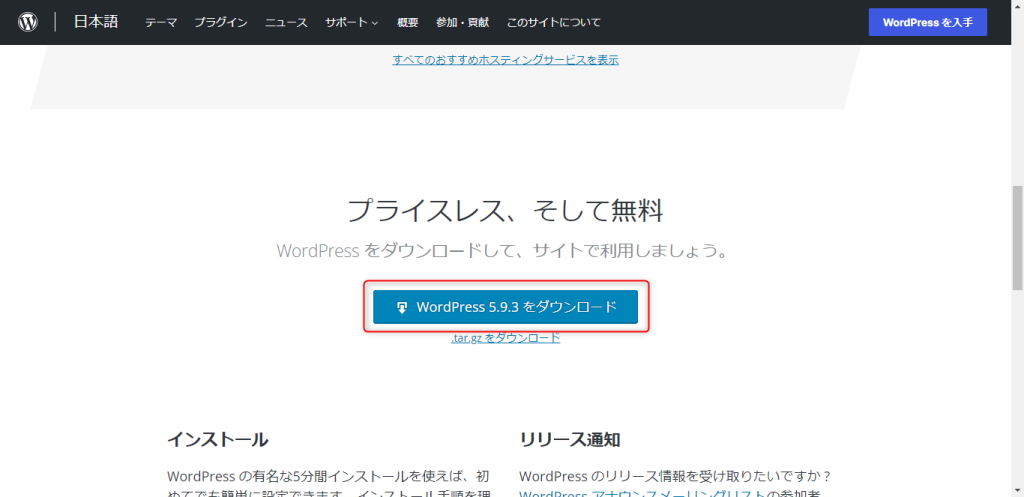
Task: Click the WordPress を入手 button
Action: (927, 22)
